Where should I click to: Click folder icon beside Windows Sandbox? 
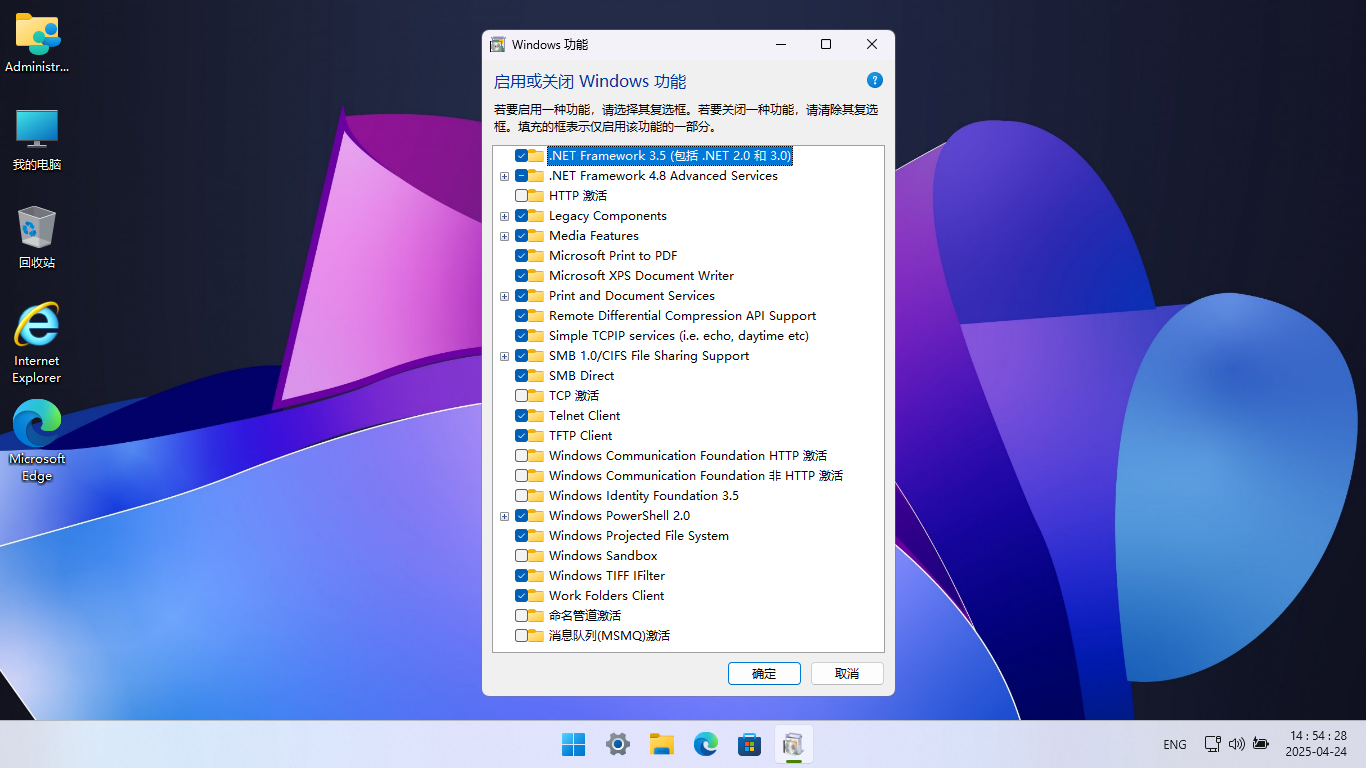click(x=537, y=555)
